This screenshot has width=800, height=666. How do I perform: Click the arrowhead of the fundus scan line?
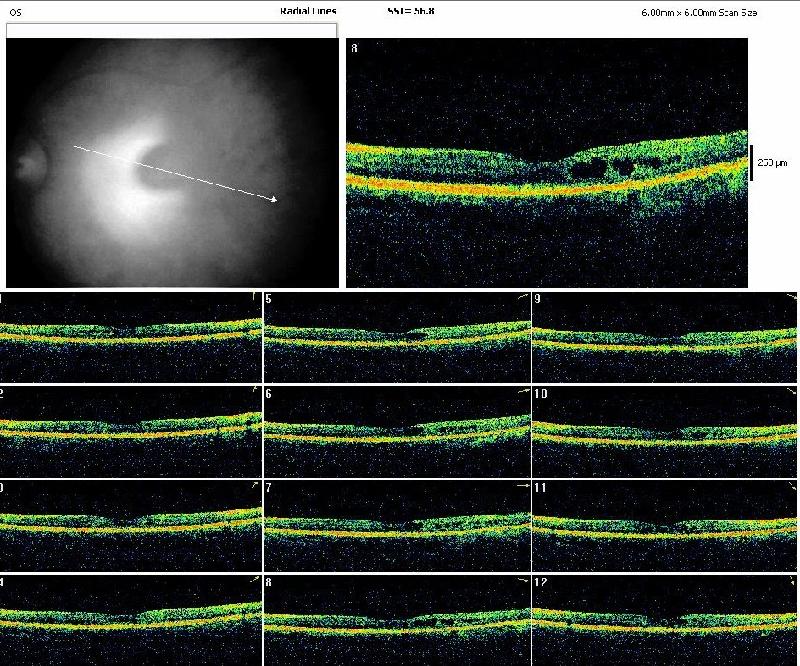273,199
